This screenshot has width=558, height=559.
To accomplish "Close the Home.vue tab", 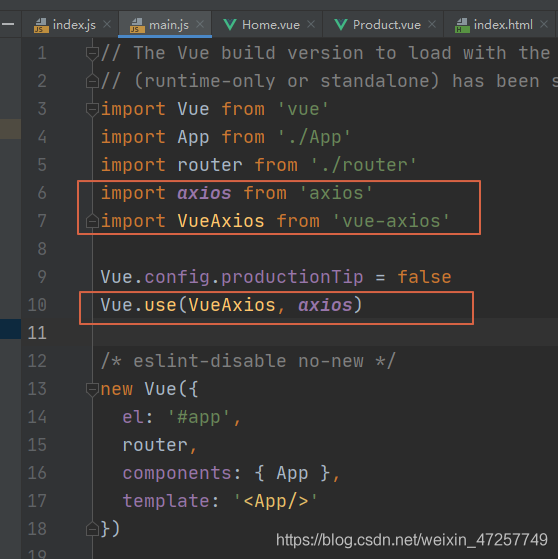I will pos(311,24).
